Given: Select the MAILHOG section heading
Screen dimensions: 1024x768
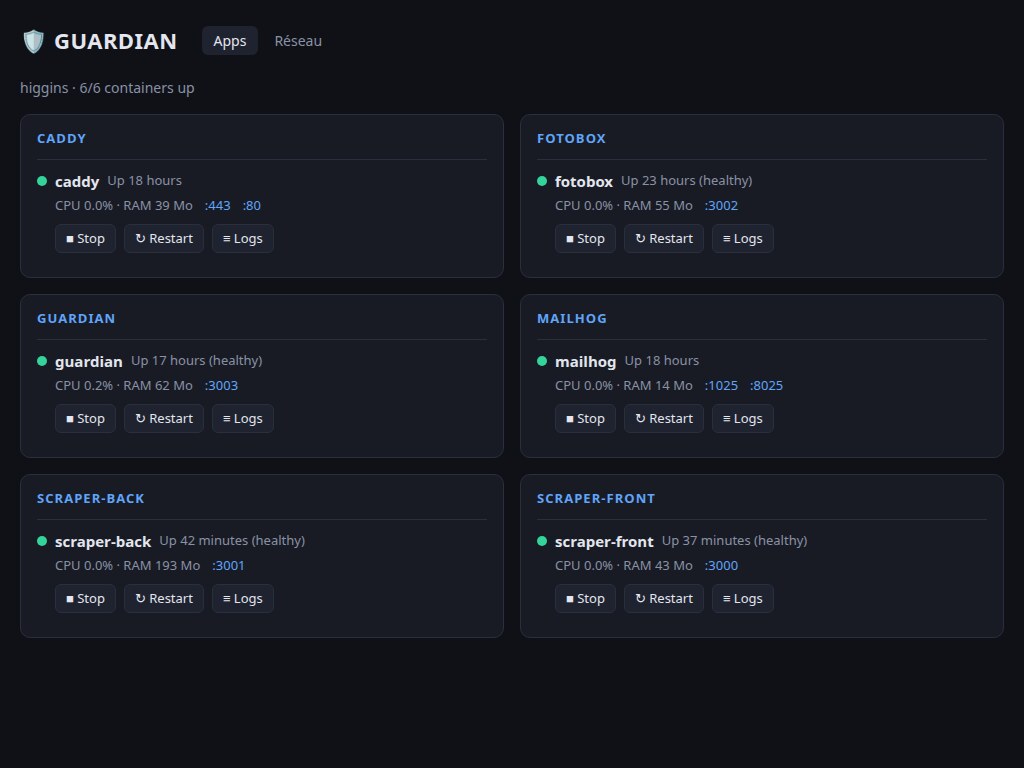Looking at the screenshot, I should tap(571, 319).
